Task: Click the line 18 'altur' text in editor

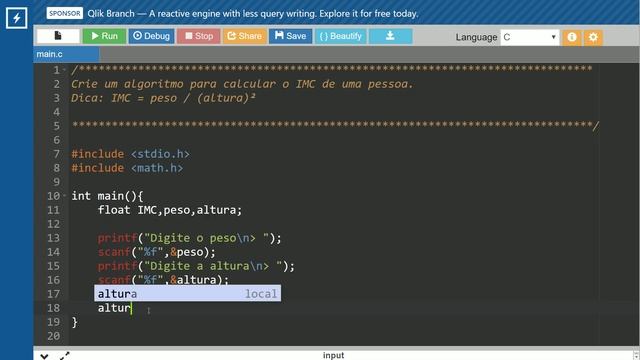Action: click(x=114, y=308)
